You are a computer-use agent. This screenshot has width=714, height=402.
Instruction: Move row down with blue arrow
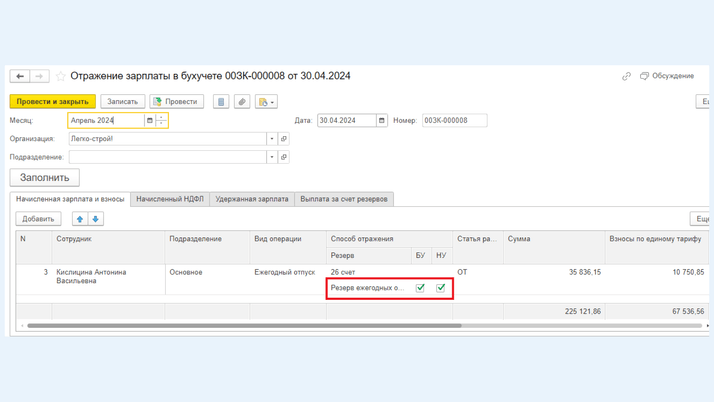(x=96, y=219)
